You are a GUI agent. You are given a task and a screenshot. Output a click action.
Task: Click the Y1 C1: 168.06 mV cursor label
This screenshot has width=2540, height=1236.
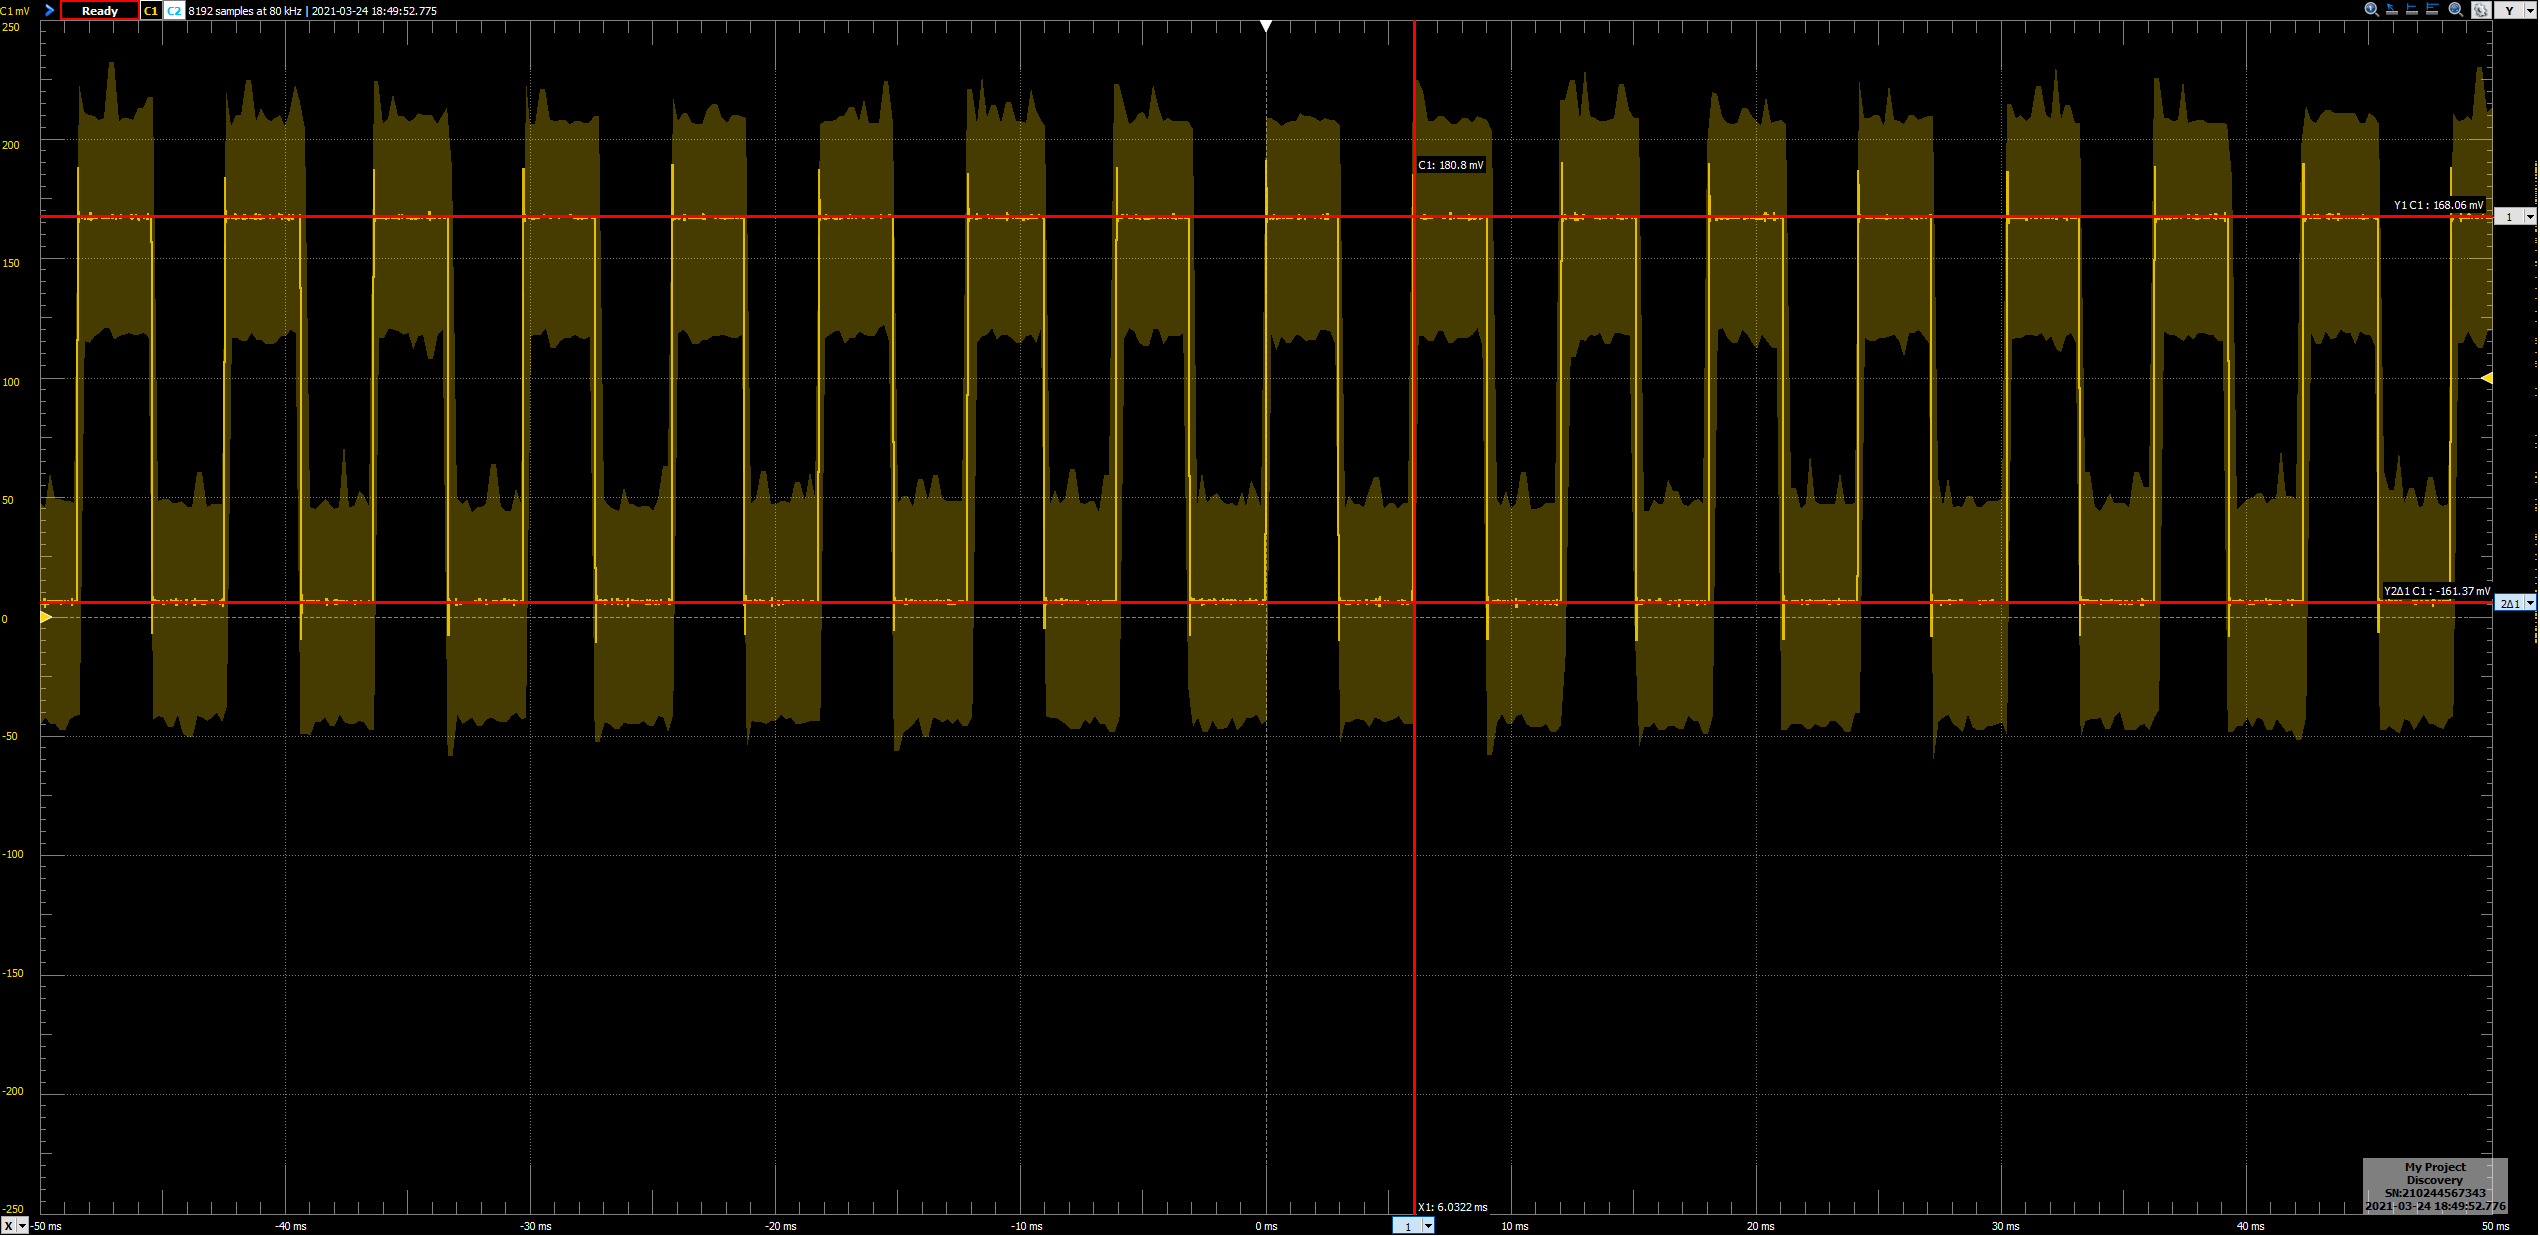(x=2438, y=205)
